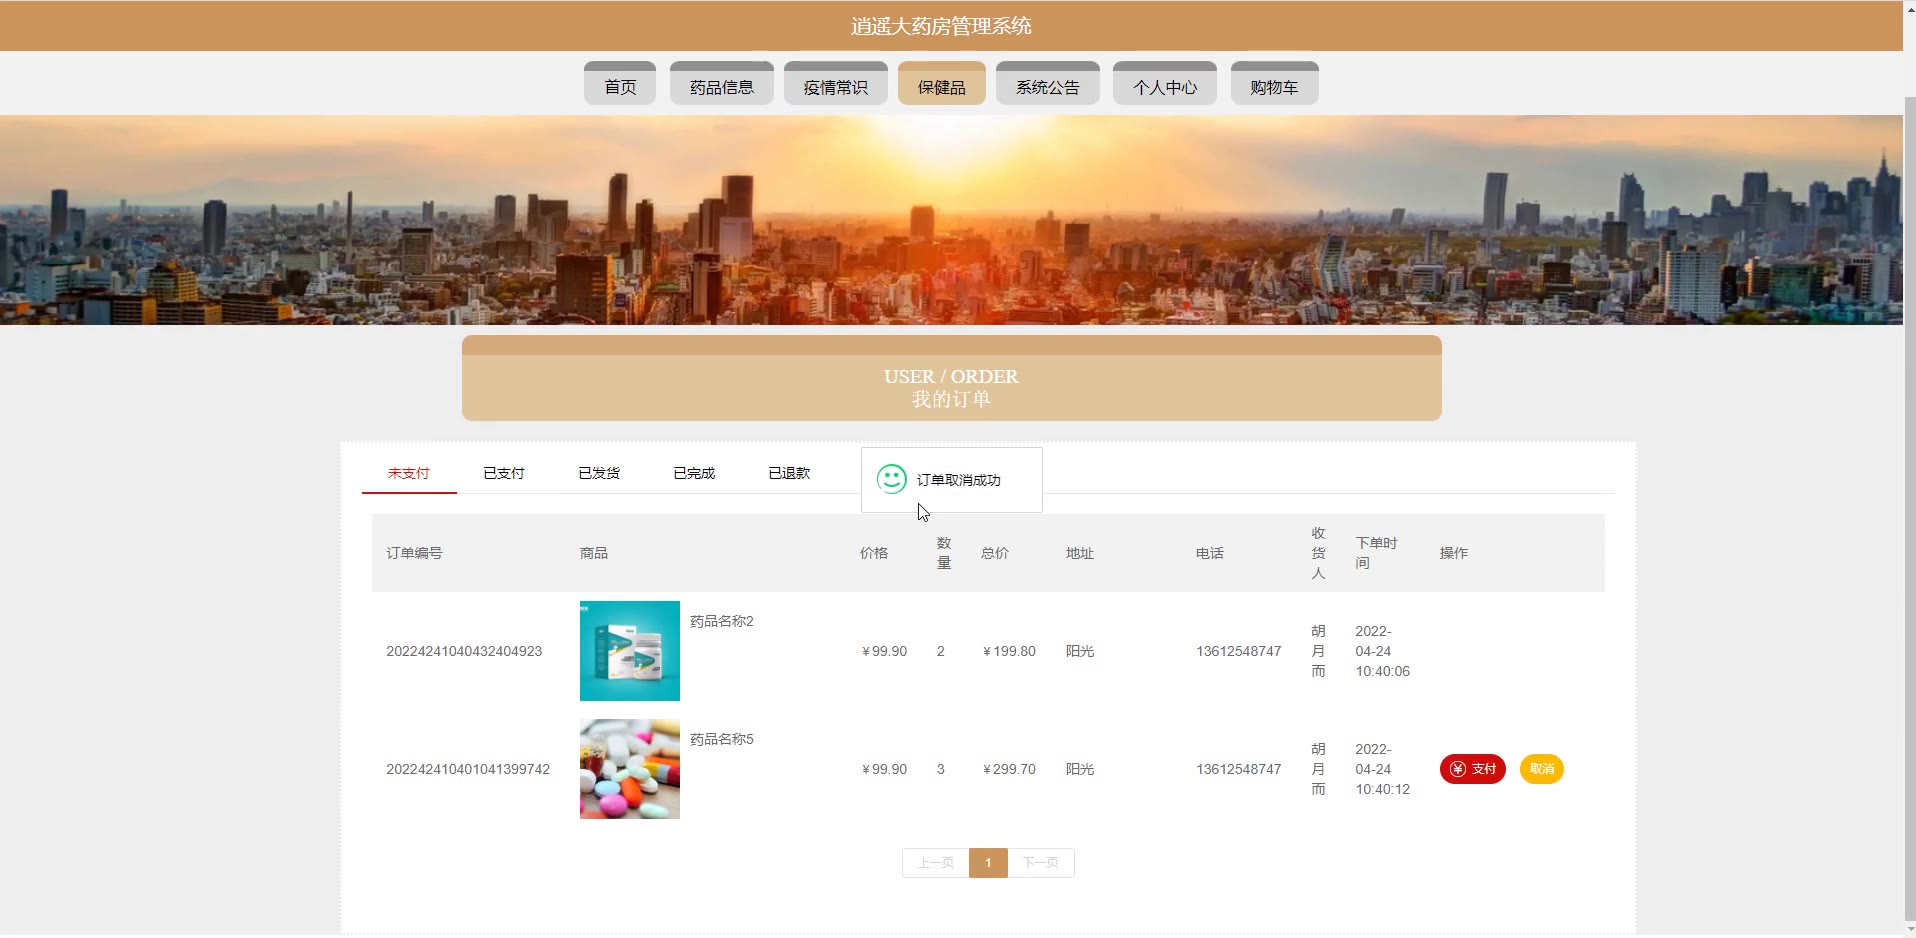Screen dimensions: 1916x938
Task: Open 疫情常识 section
Action: point(835,86)
